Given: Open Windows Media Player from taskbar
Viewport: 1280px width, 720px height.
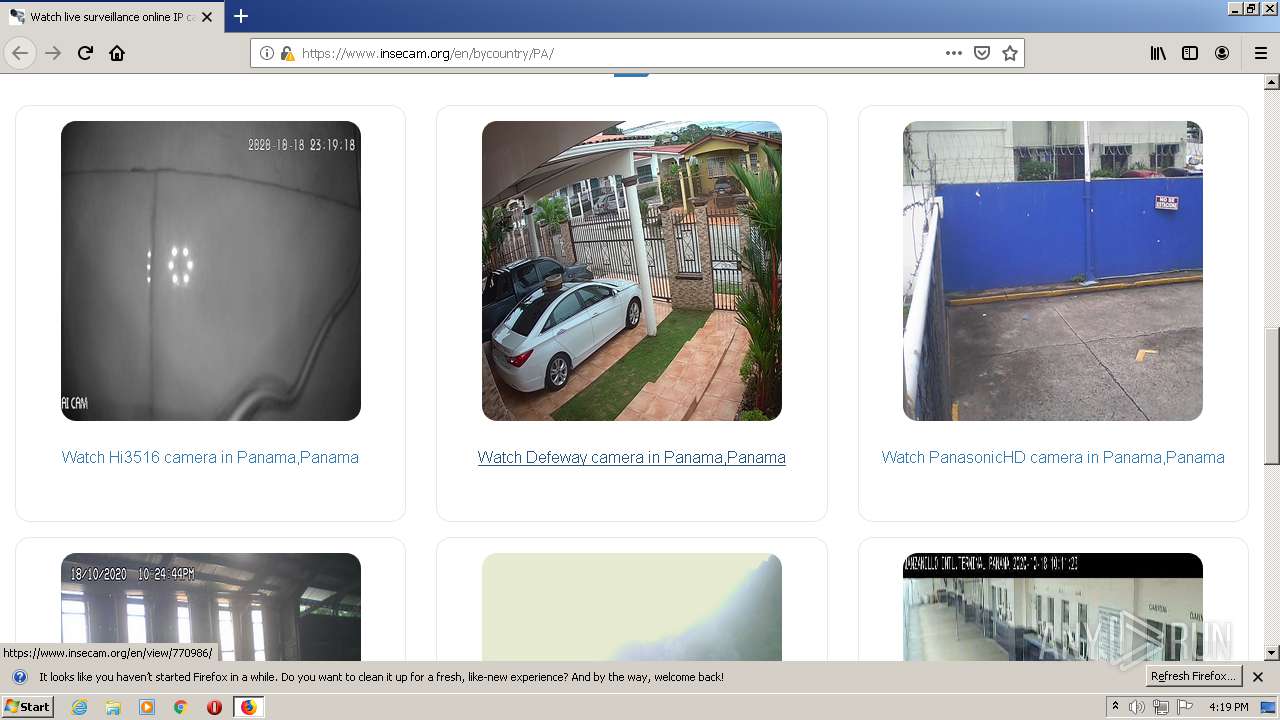Looking at the screenshot, I should 147,707.
